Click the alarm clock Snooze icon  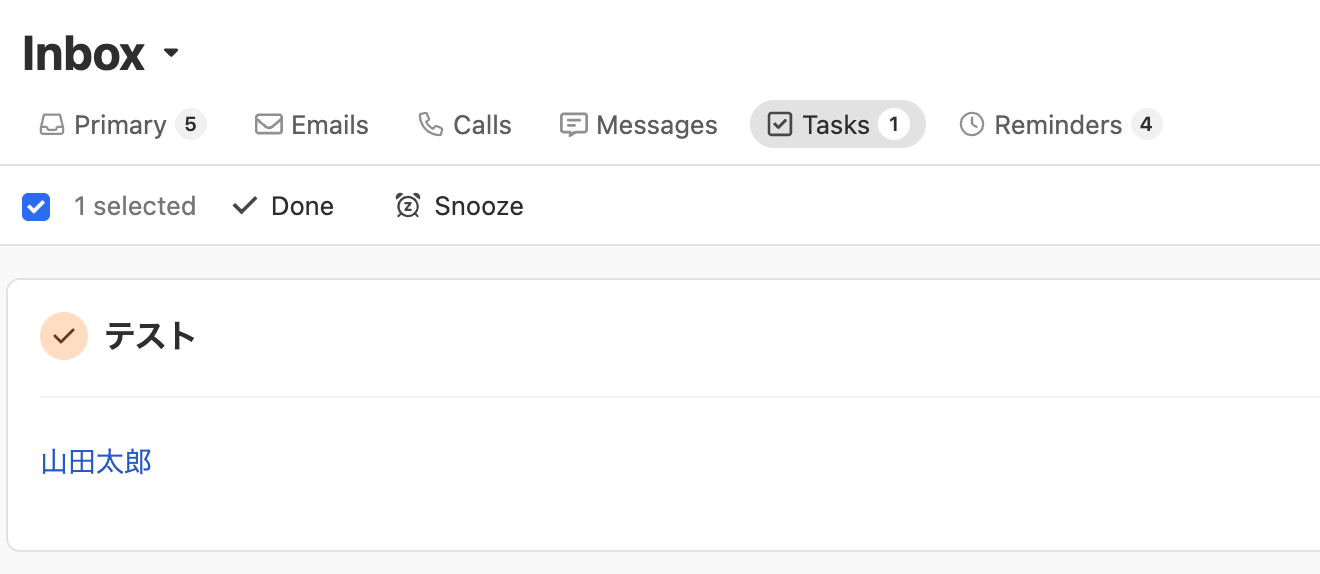click(408, 206)
